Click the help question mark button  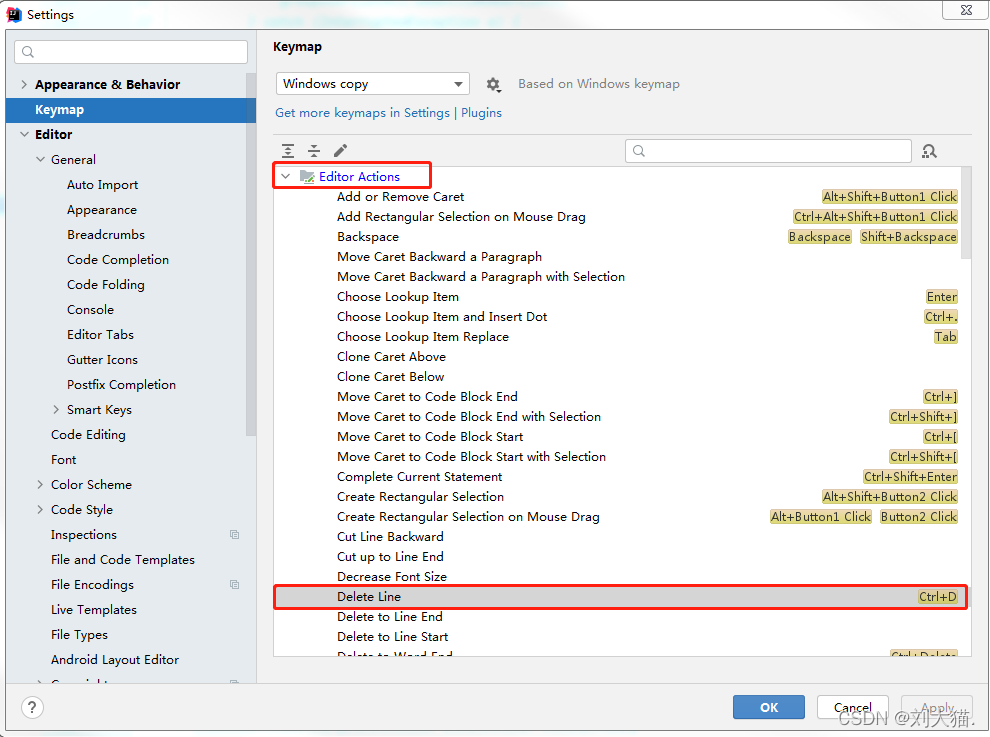click(x=32, y=707)
